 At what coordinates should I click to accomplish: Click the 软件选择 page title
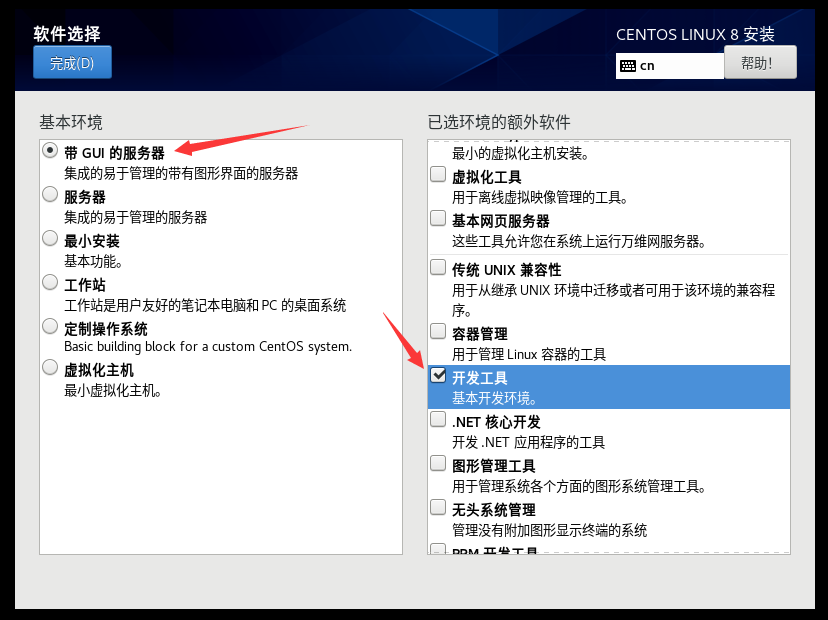coord(67,34)
